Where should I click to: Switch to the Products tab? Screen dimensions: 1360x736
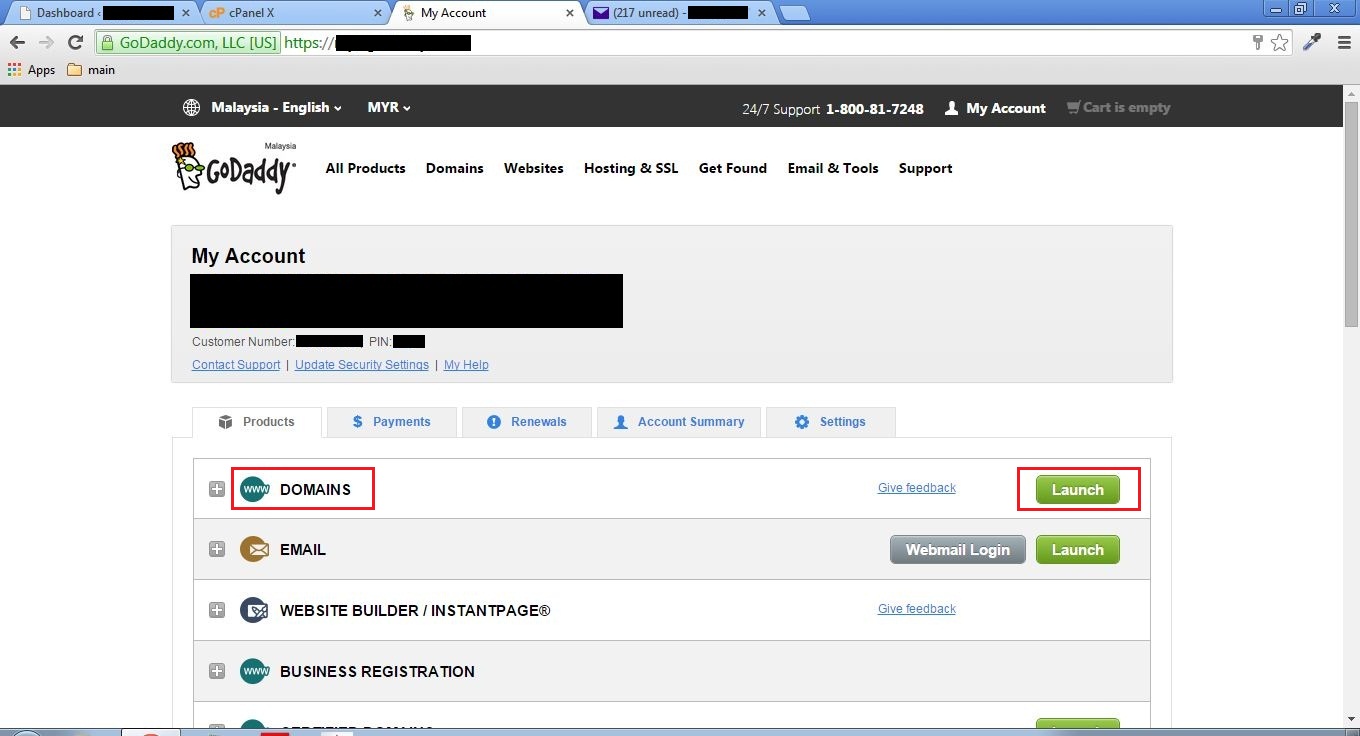(x=257, y=422)
